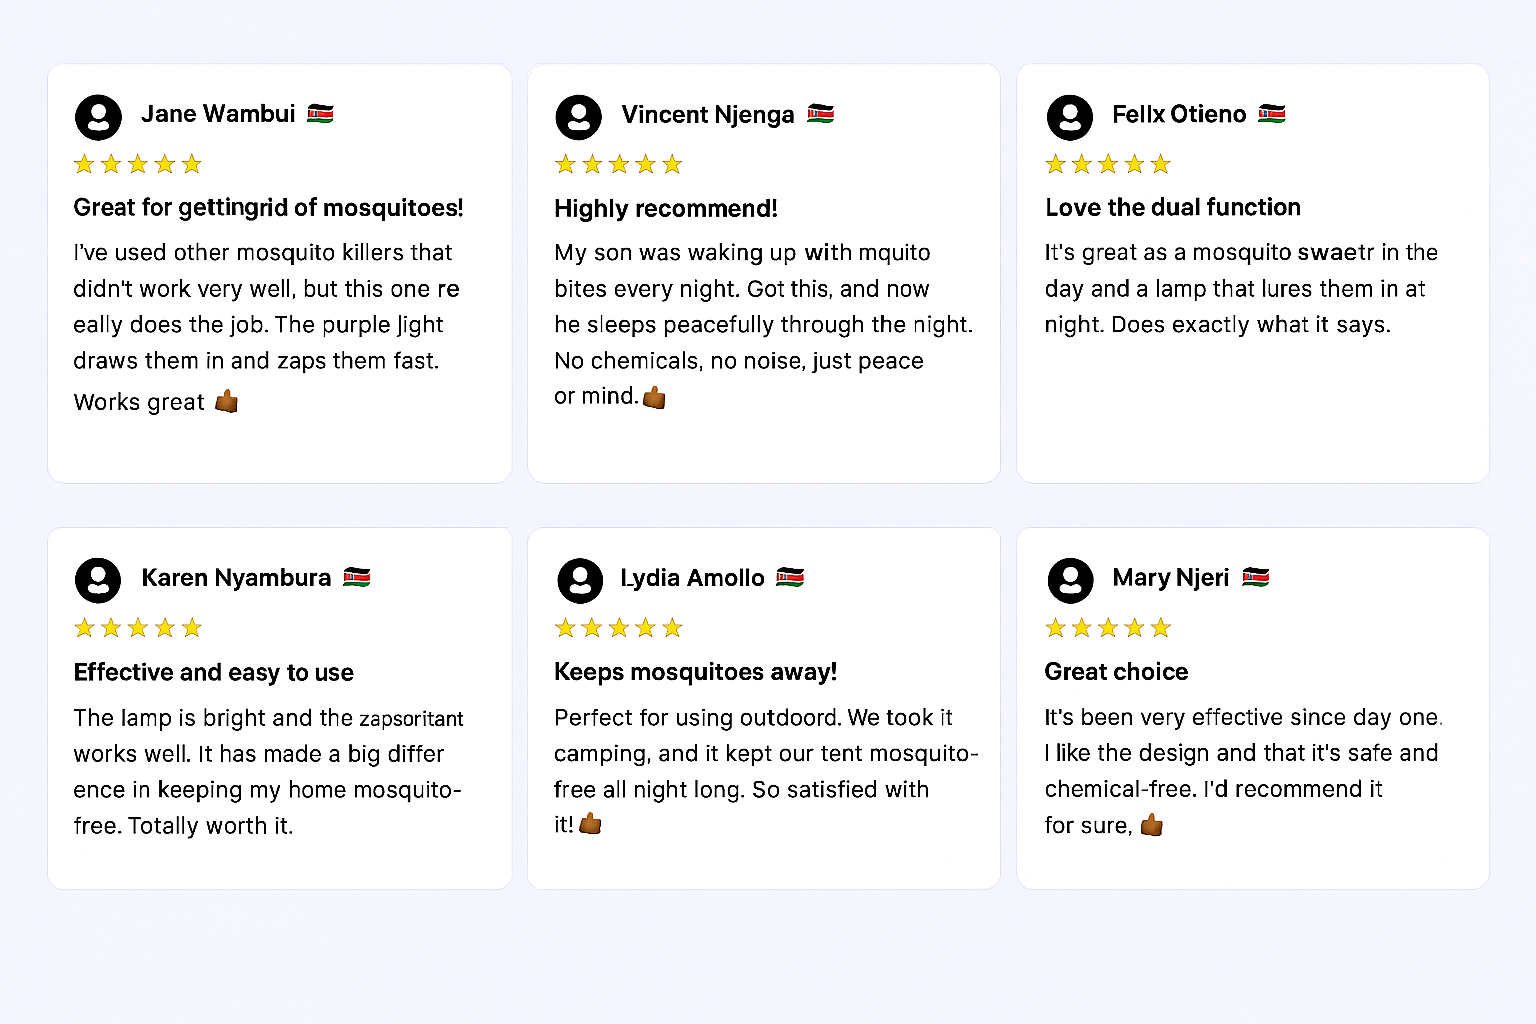Click the 'Keeps mosquitoes away!' review title
1536x1024 pixels.
(695, 672)
